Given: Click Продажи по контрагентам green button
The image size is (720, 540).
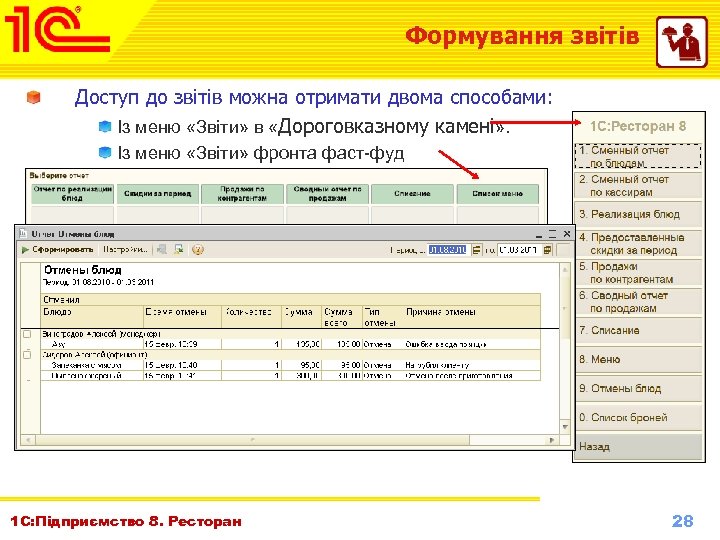Looking at the screenshot, I should [242, 194].
